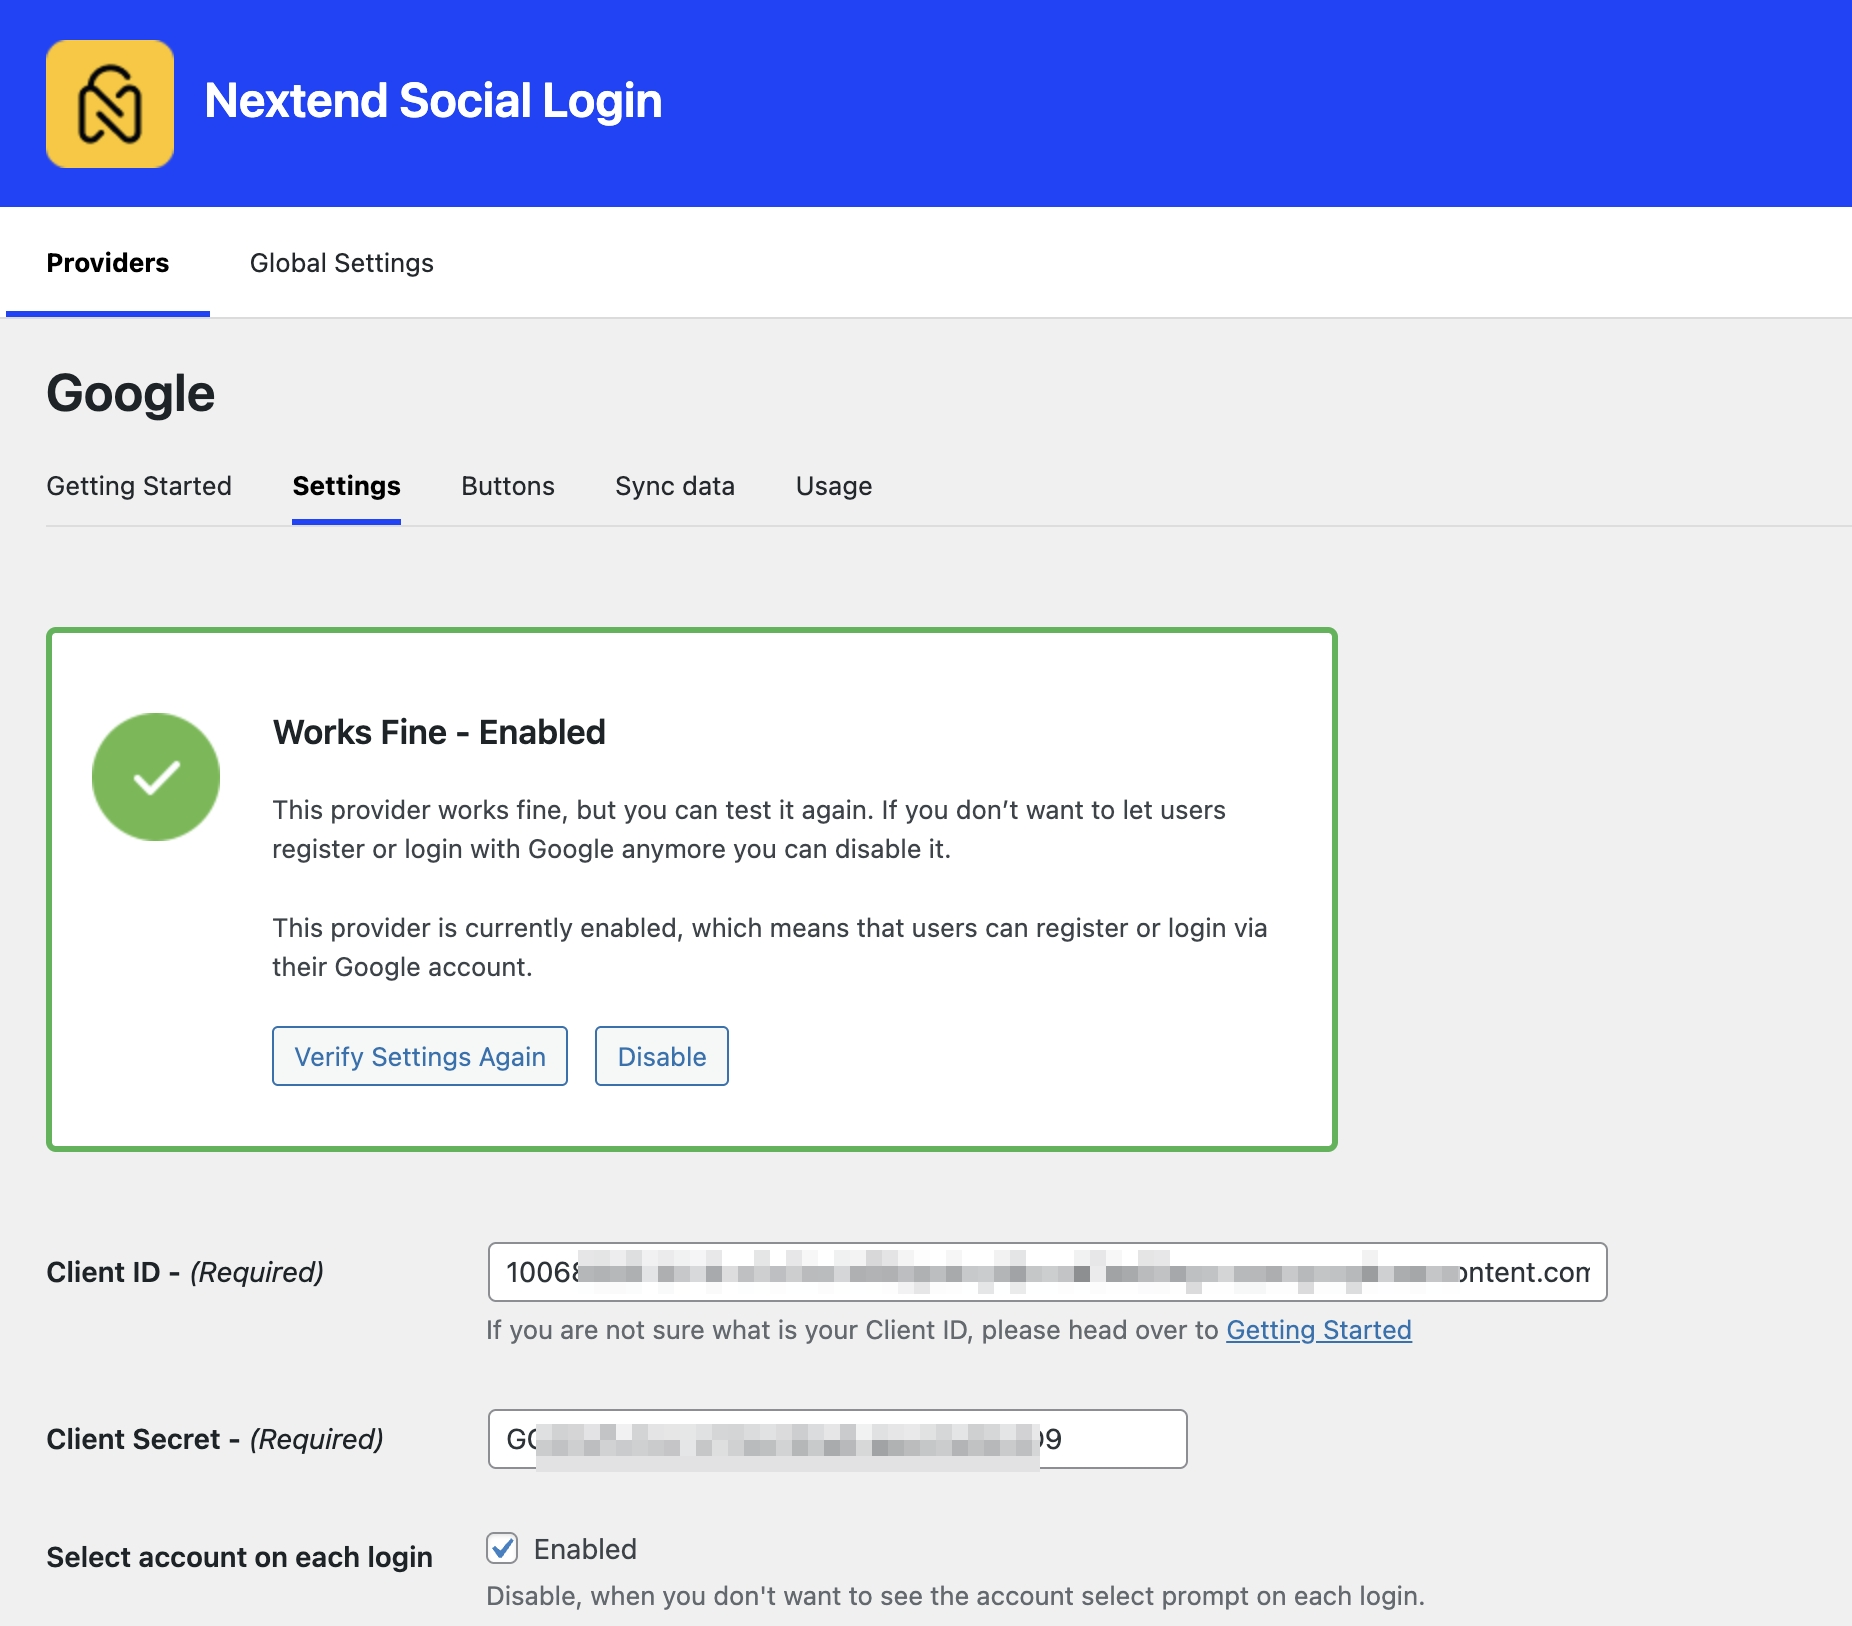
Task: Switch to the Providers tab
Action: coord(108,263)
